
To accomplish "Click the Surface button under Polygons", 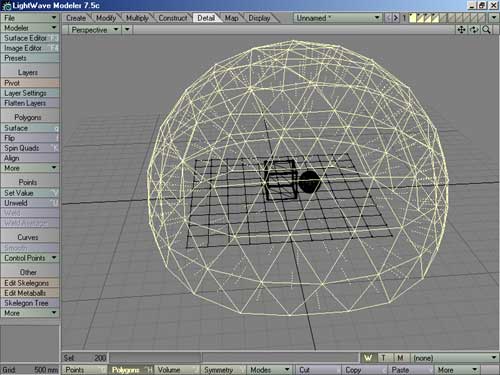I will [30, 128].
